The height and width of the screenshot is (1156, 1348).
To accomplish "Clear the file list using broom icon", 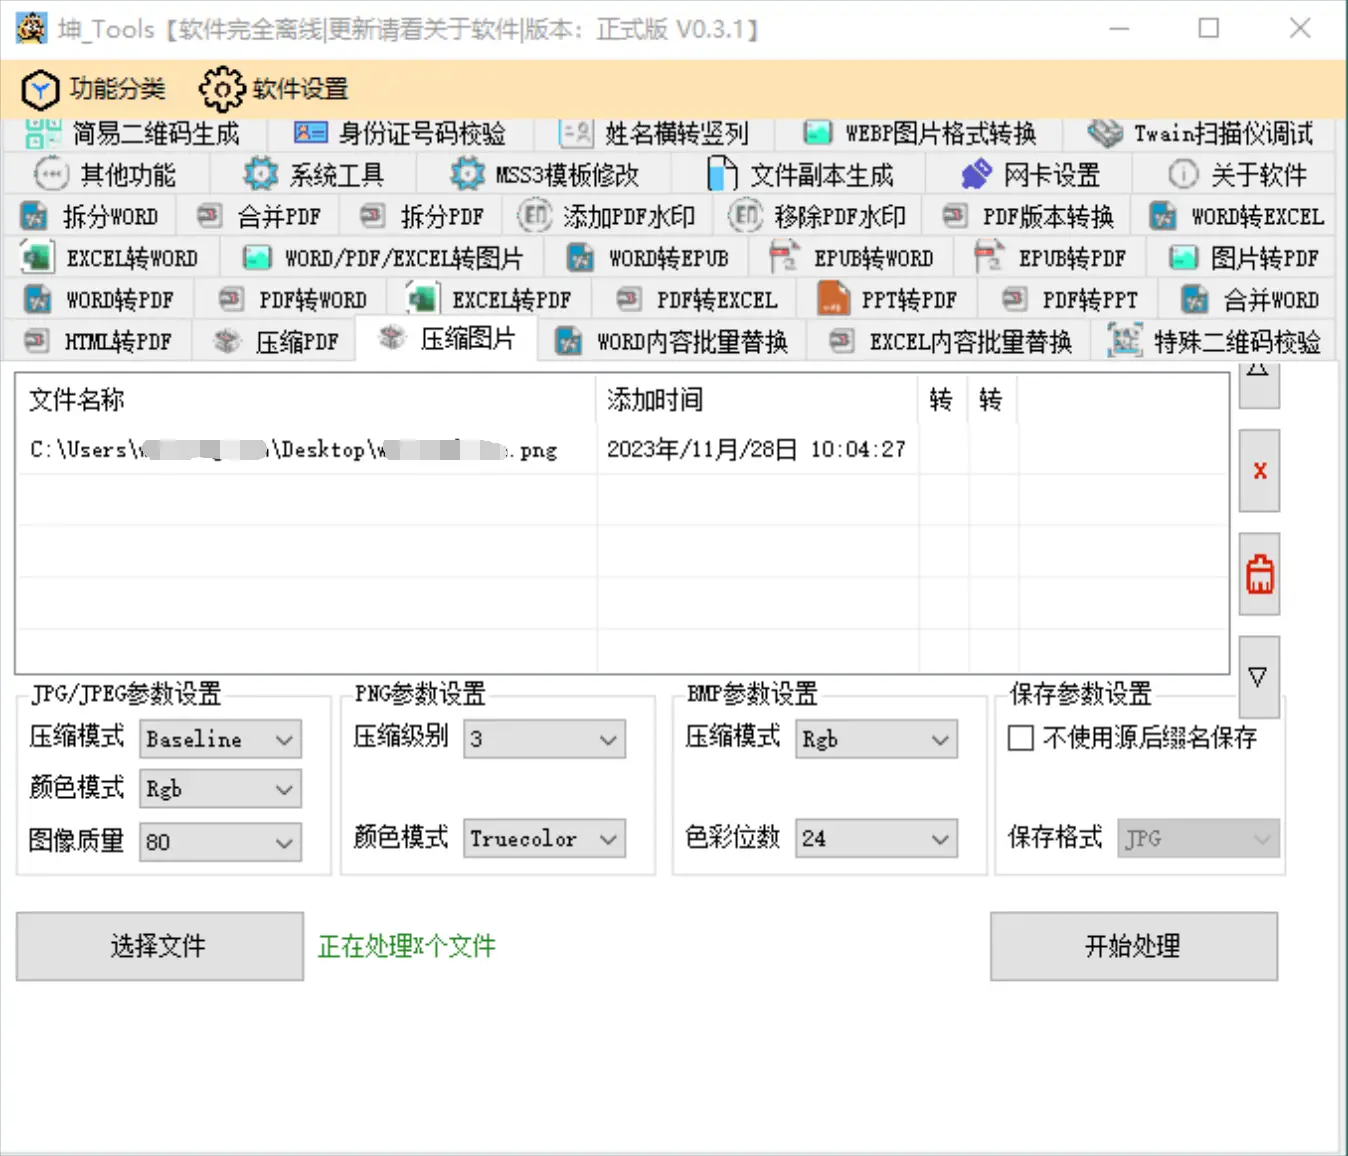I will [x=1259, y=573].
